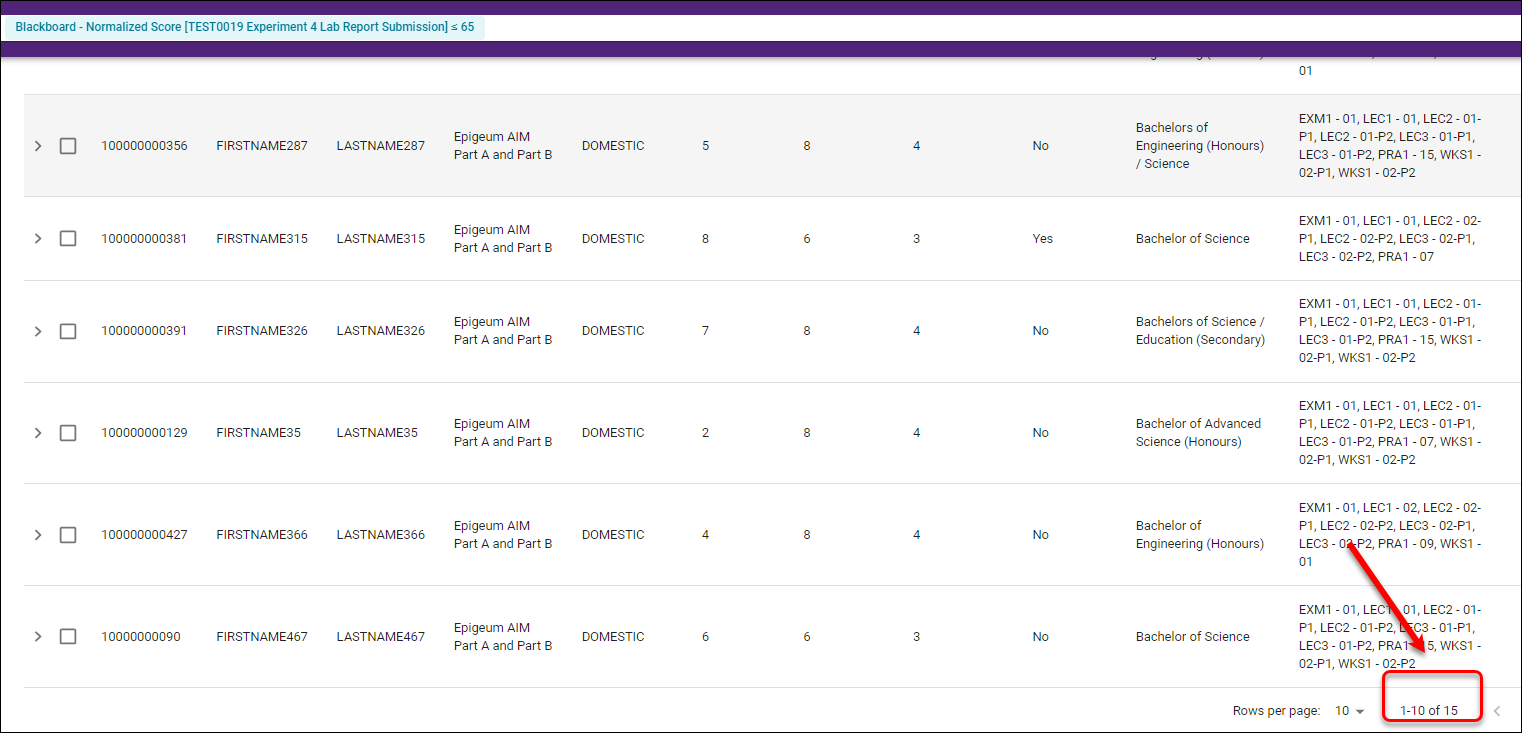Viewport: 1522px width, 733px height.
Task: Click the 1-10 of 15 pagination label
Action: click(1428, 711)
